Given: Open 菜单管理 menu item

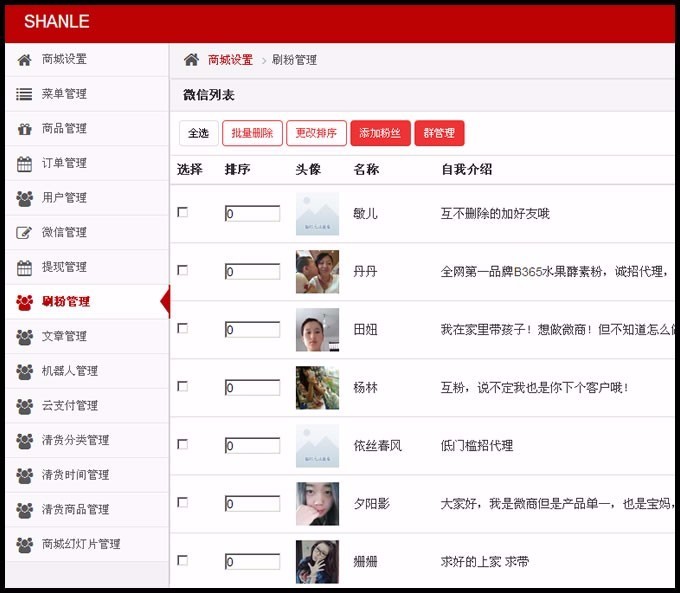Looking at the screenshot, I should (87, 94).
